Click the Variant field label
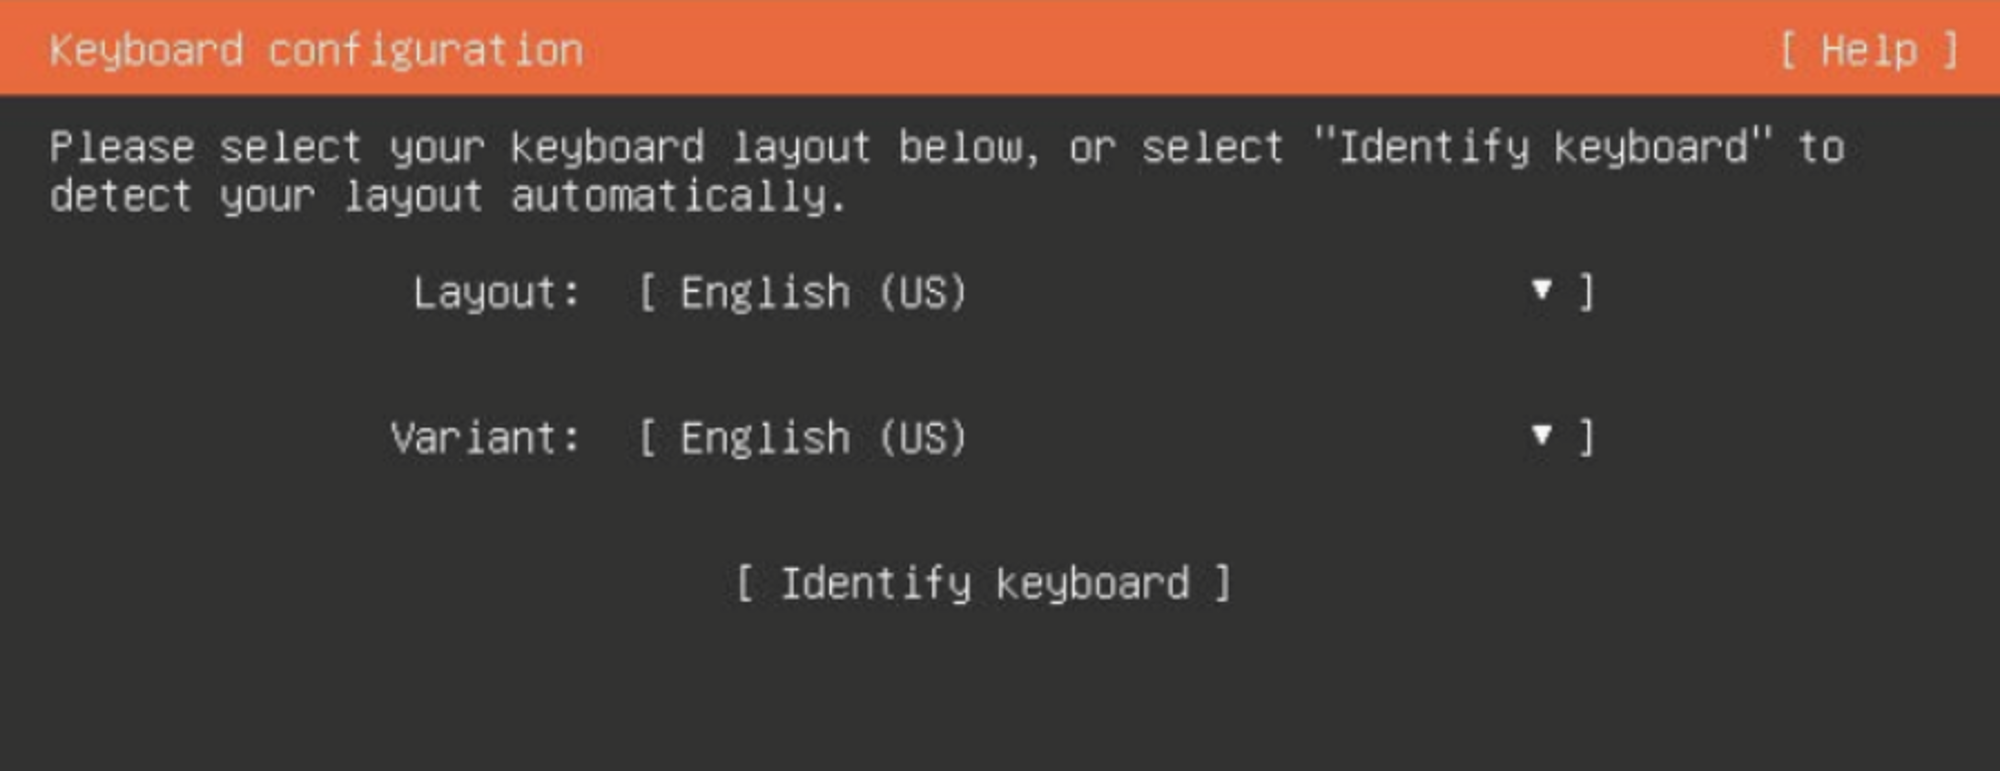Screen dimensions: 2000x771 (x=485, y=438)
